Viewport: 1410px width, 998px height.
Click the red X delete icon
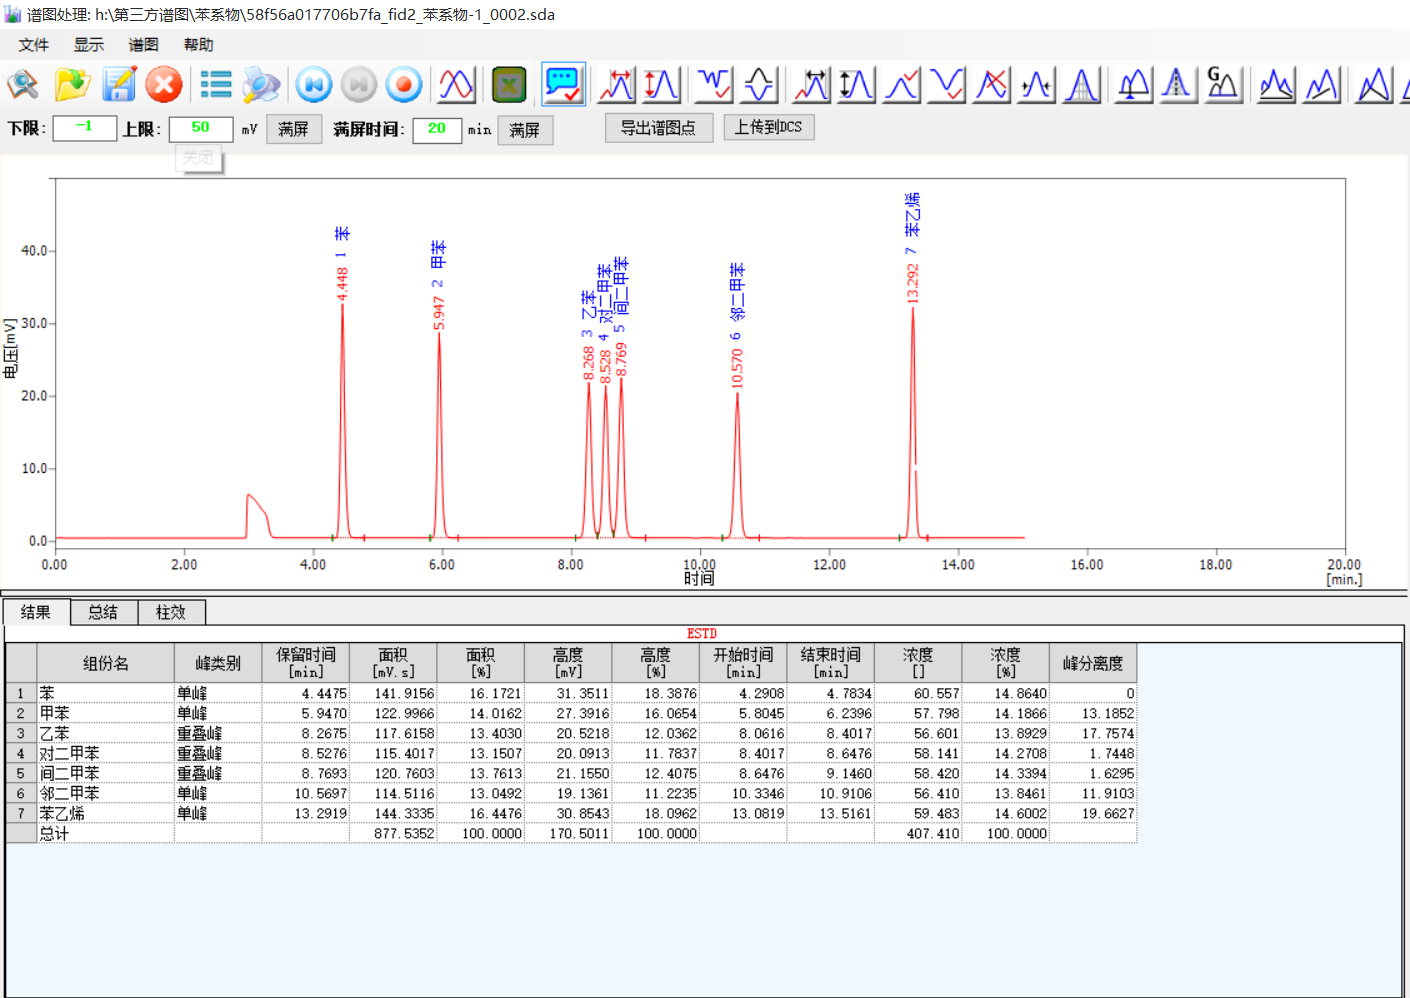(x=164, y=85)
